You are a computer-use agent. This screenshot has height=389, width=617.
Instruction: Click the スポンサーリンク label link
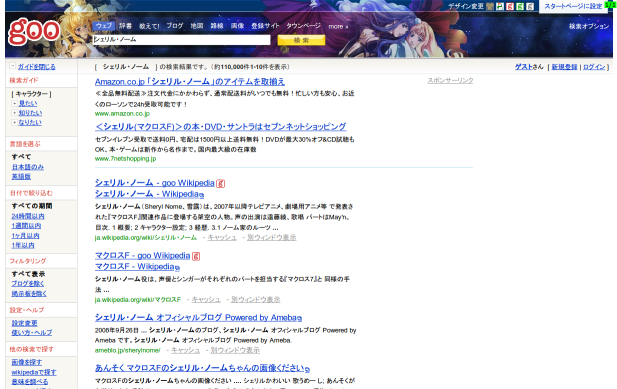(x=450, y=80)
